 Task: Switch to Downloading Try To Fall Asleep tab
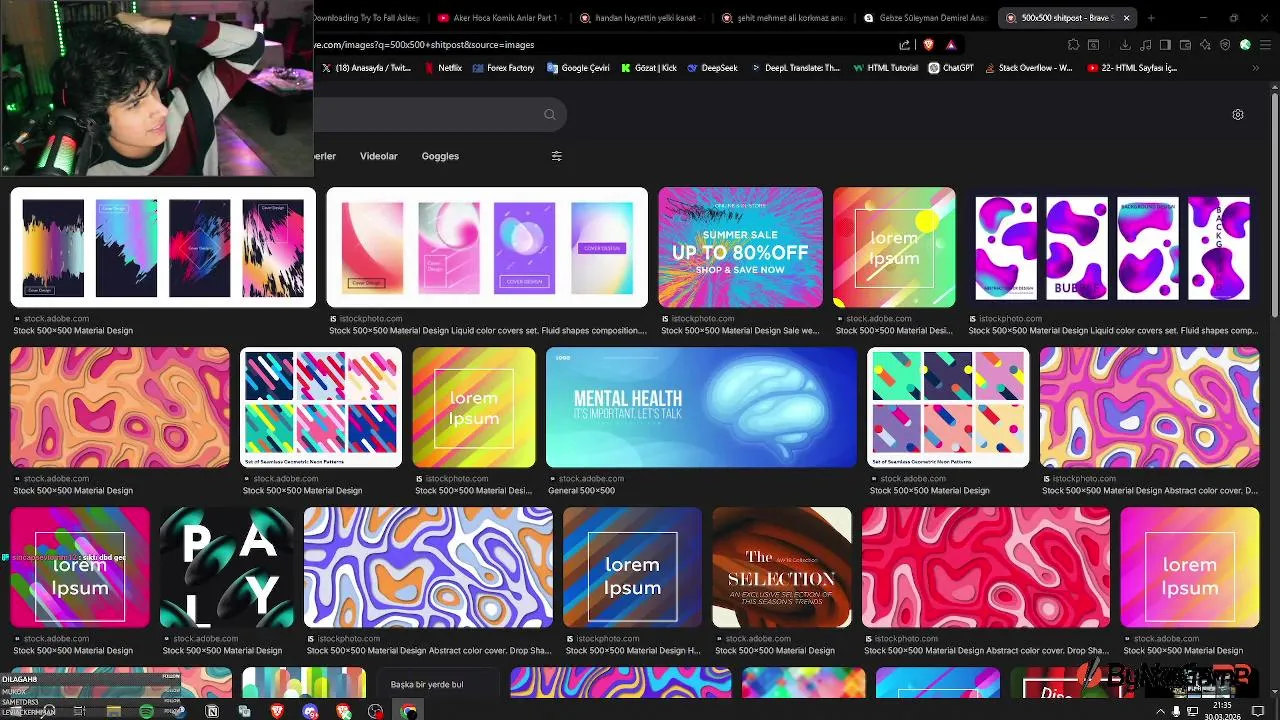(x=368, y=18)
